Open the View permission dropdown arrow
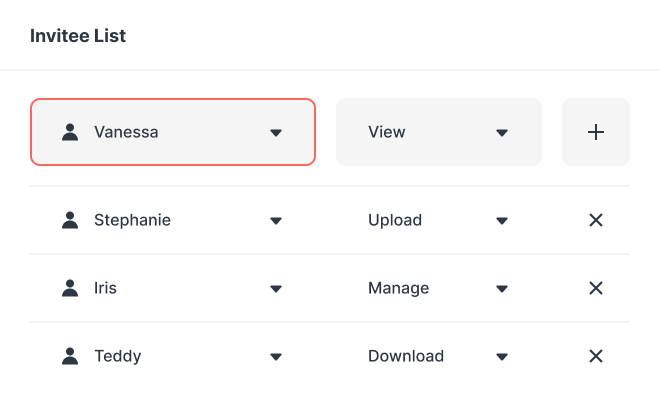660x412 pixels. 502,132
